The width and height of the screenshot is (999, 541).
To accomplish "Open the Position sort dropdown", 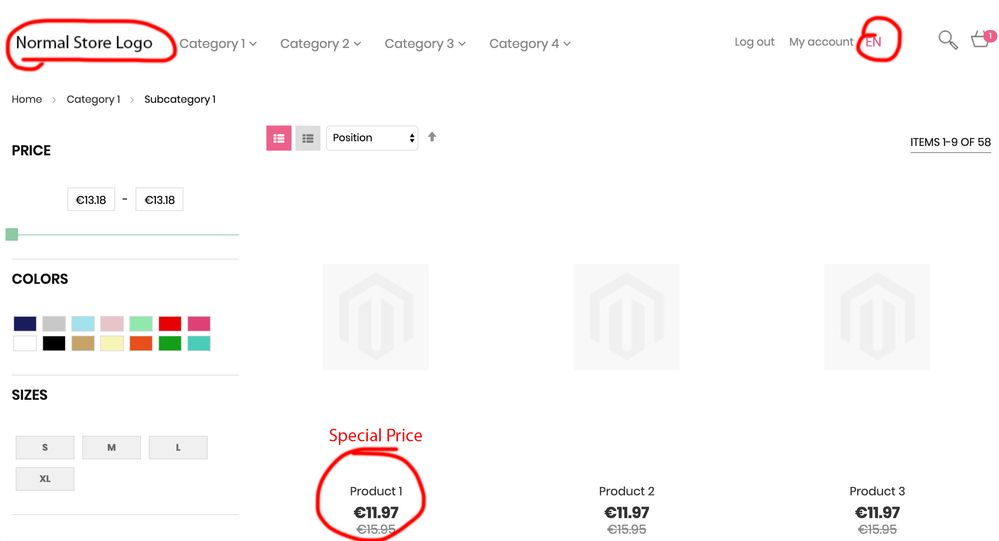I will click(x=372, y=138).
